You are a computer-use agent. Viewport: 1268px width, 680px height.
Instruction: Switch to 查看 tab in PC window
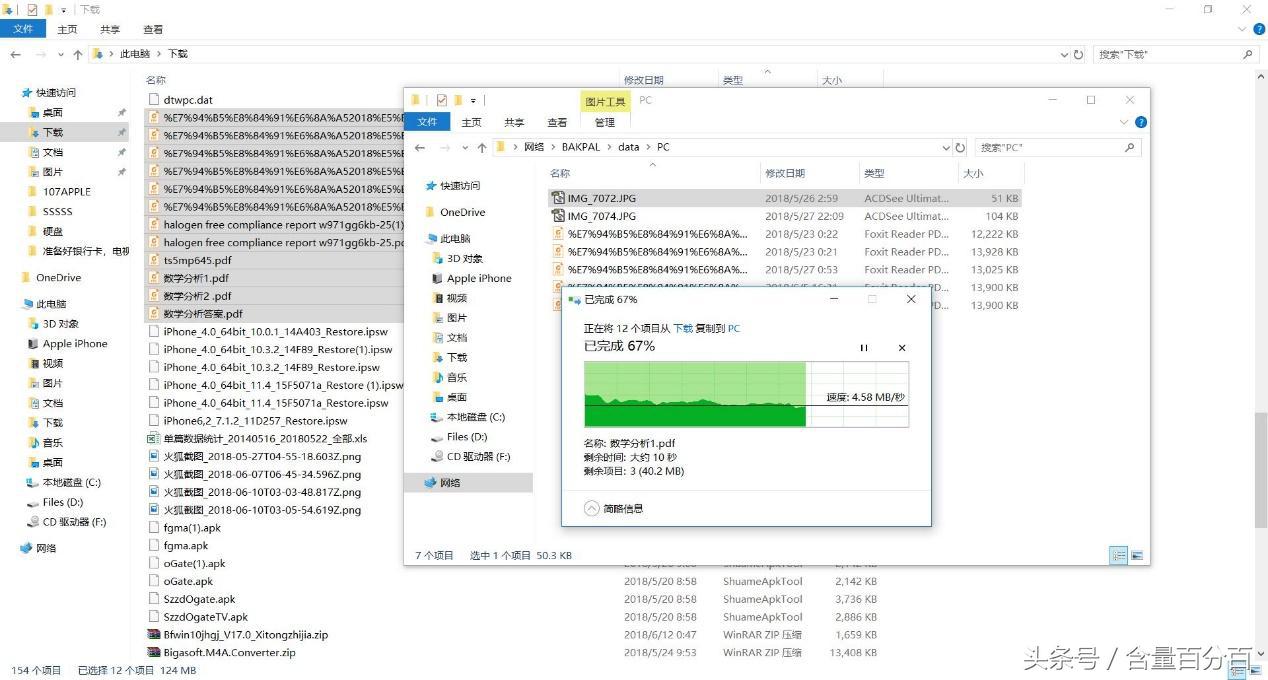pos(557,122)
